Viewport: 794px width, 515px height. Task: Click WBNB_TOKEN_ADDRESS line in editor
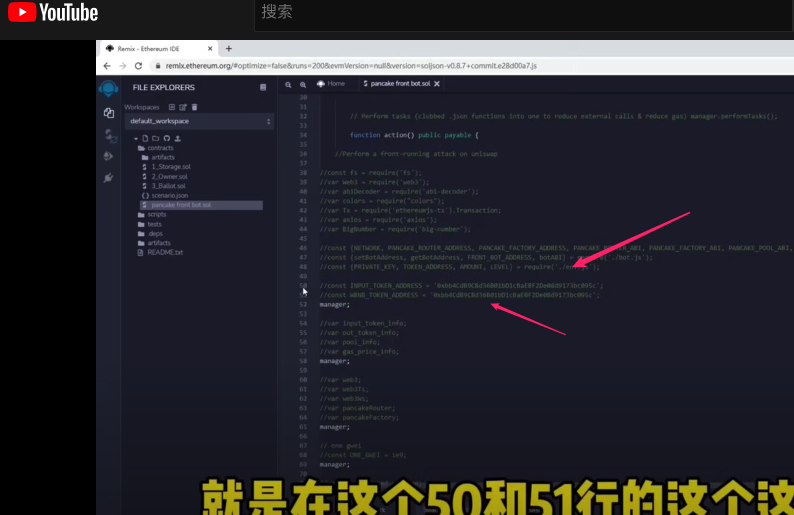tap(459, 295)
